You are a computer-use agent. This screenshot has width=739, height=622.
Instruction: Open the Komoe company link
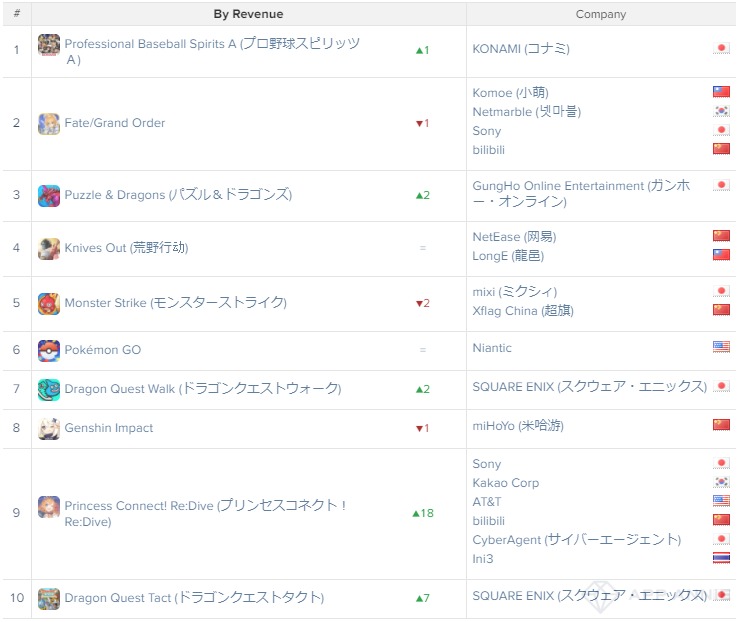(510, 92)
